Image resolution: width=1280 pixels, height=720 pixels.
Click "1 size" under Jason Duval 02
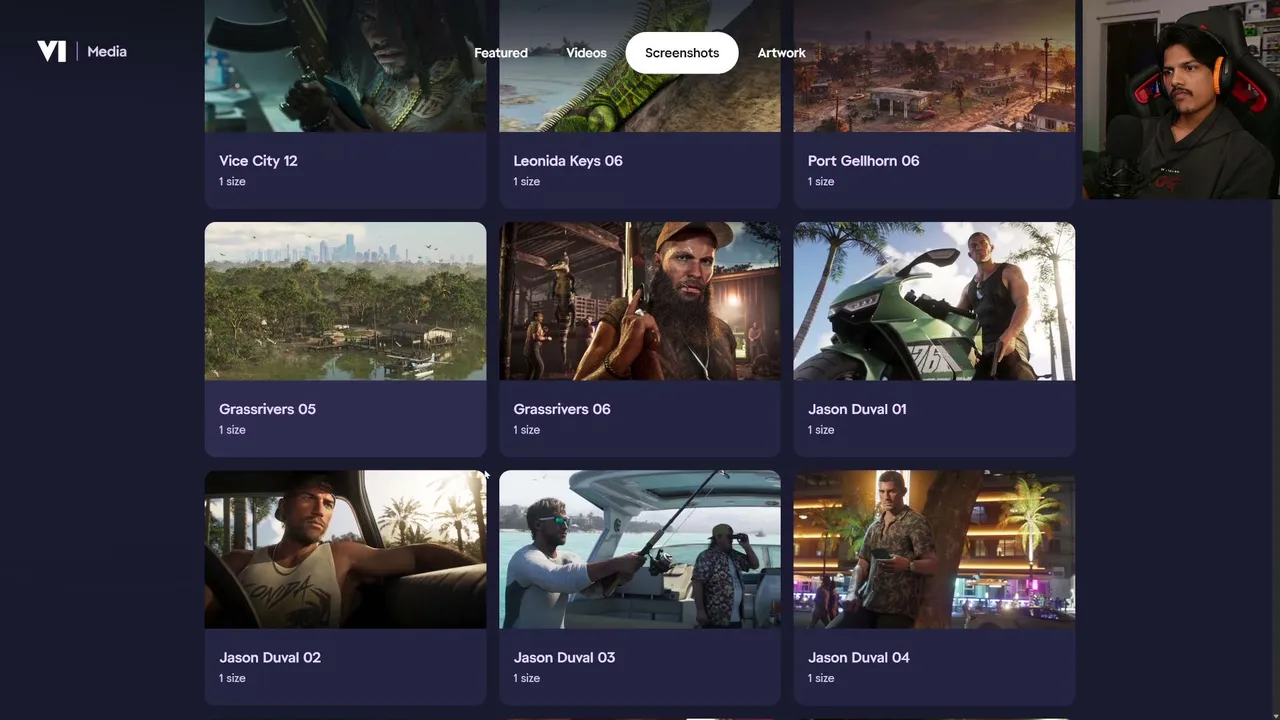[232, 678]
